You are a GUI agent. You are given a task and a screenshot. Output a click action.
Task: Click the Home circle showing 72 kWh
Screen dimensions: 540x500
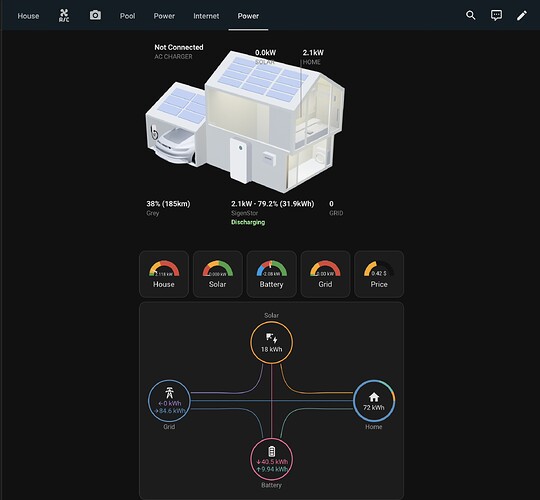[374, 401]
